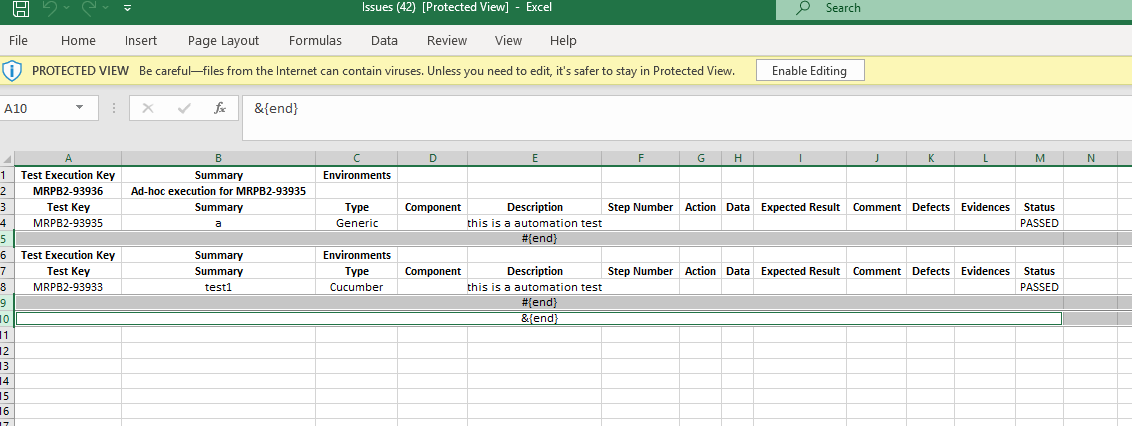Screen dimensions: 1132x426
Task: Click the test1 summary cell
Action: tap(219, 287)
